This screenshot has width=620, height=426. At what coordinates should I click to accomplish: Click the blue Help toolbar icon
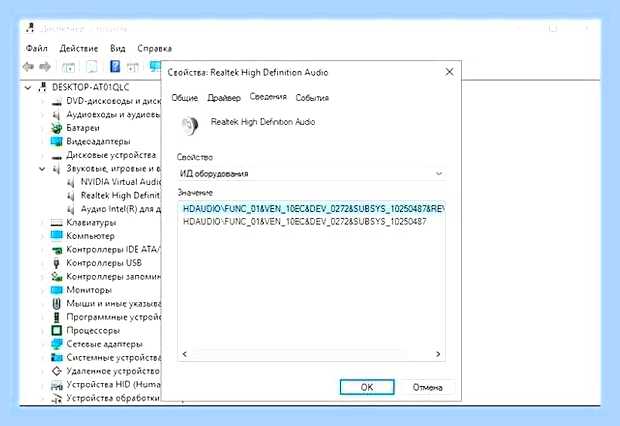(115, 66)
